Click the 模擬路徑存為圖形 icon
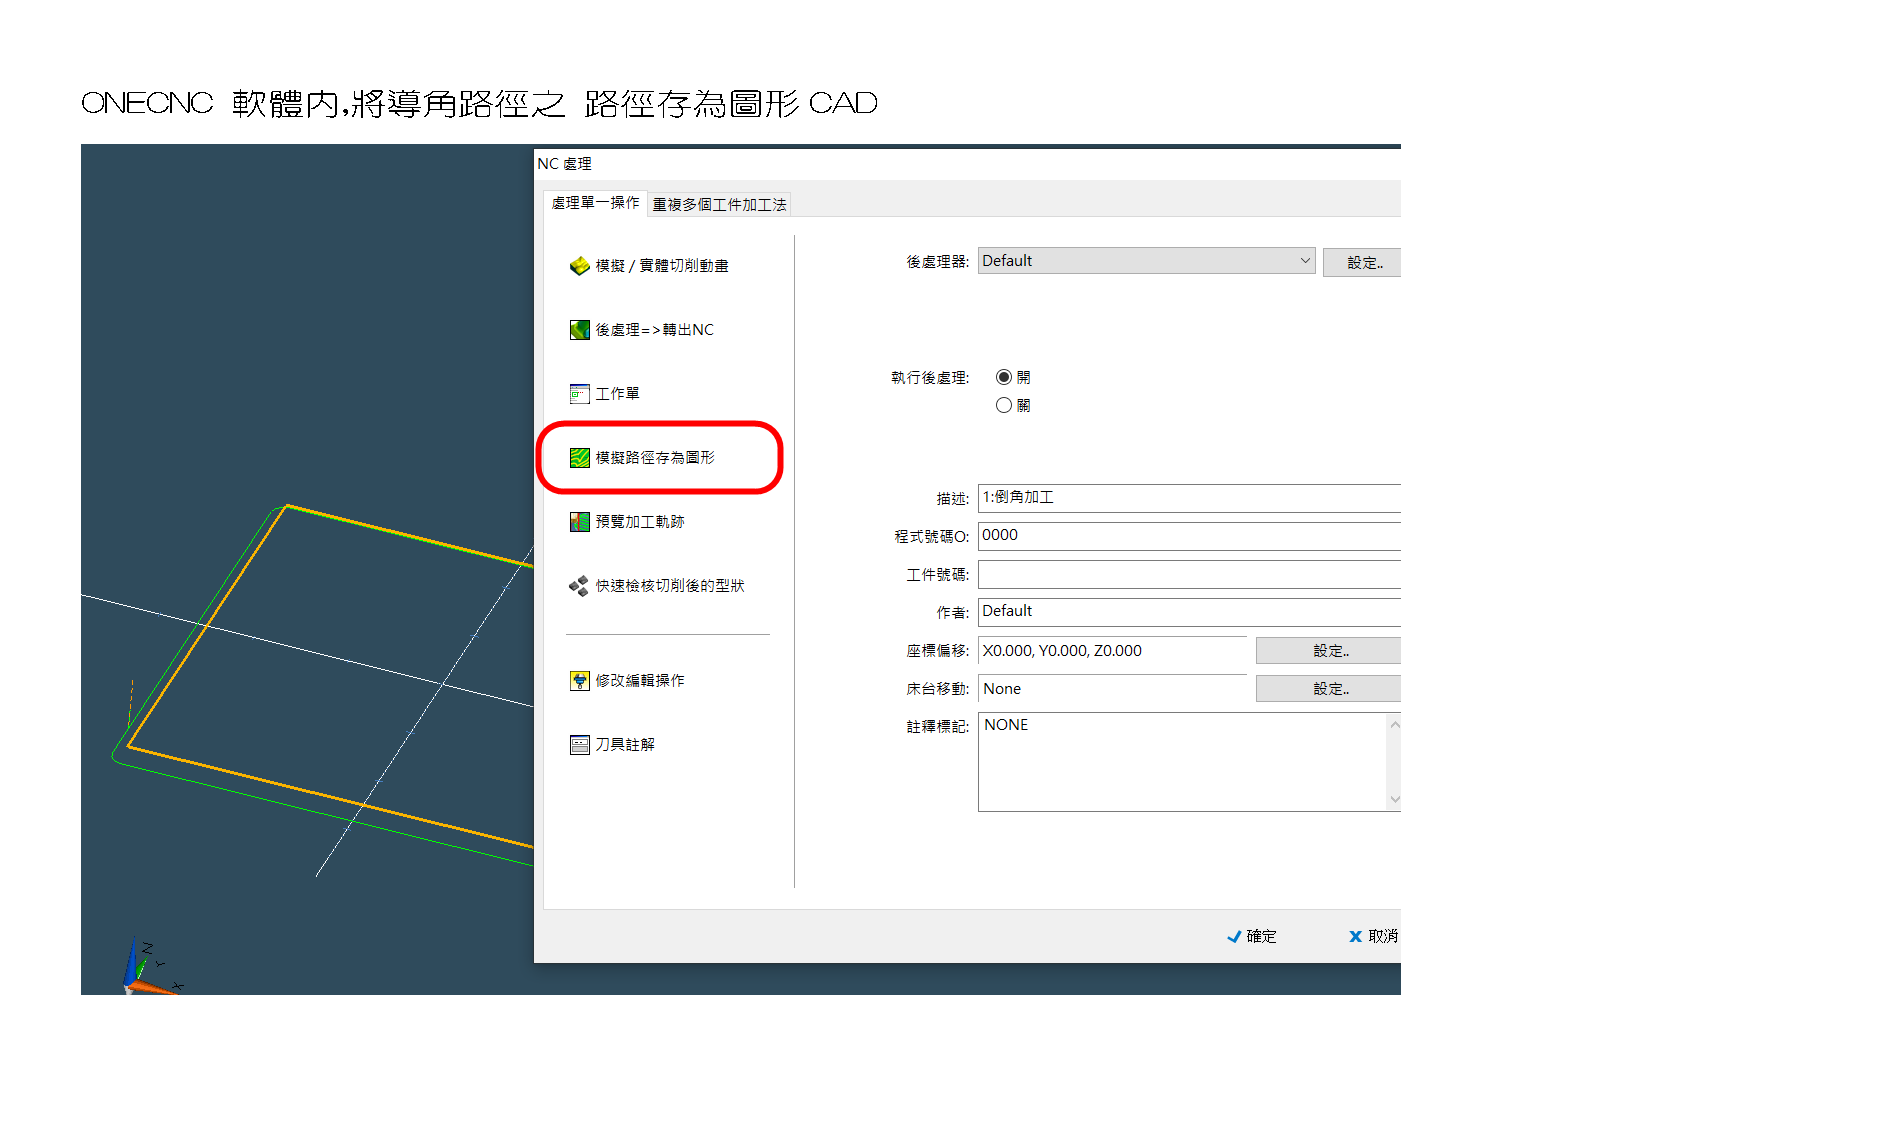 (579, 457)
